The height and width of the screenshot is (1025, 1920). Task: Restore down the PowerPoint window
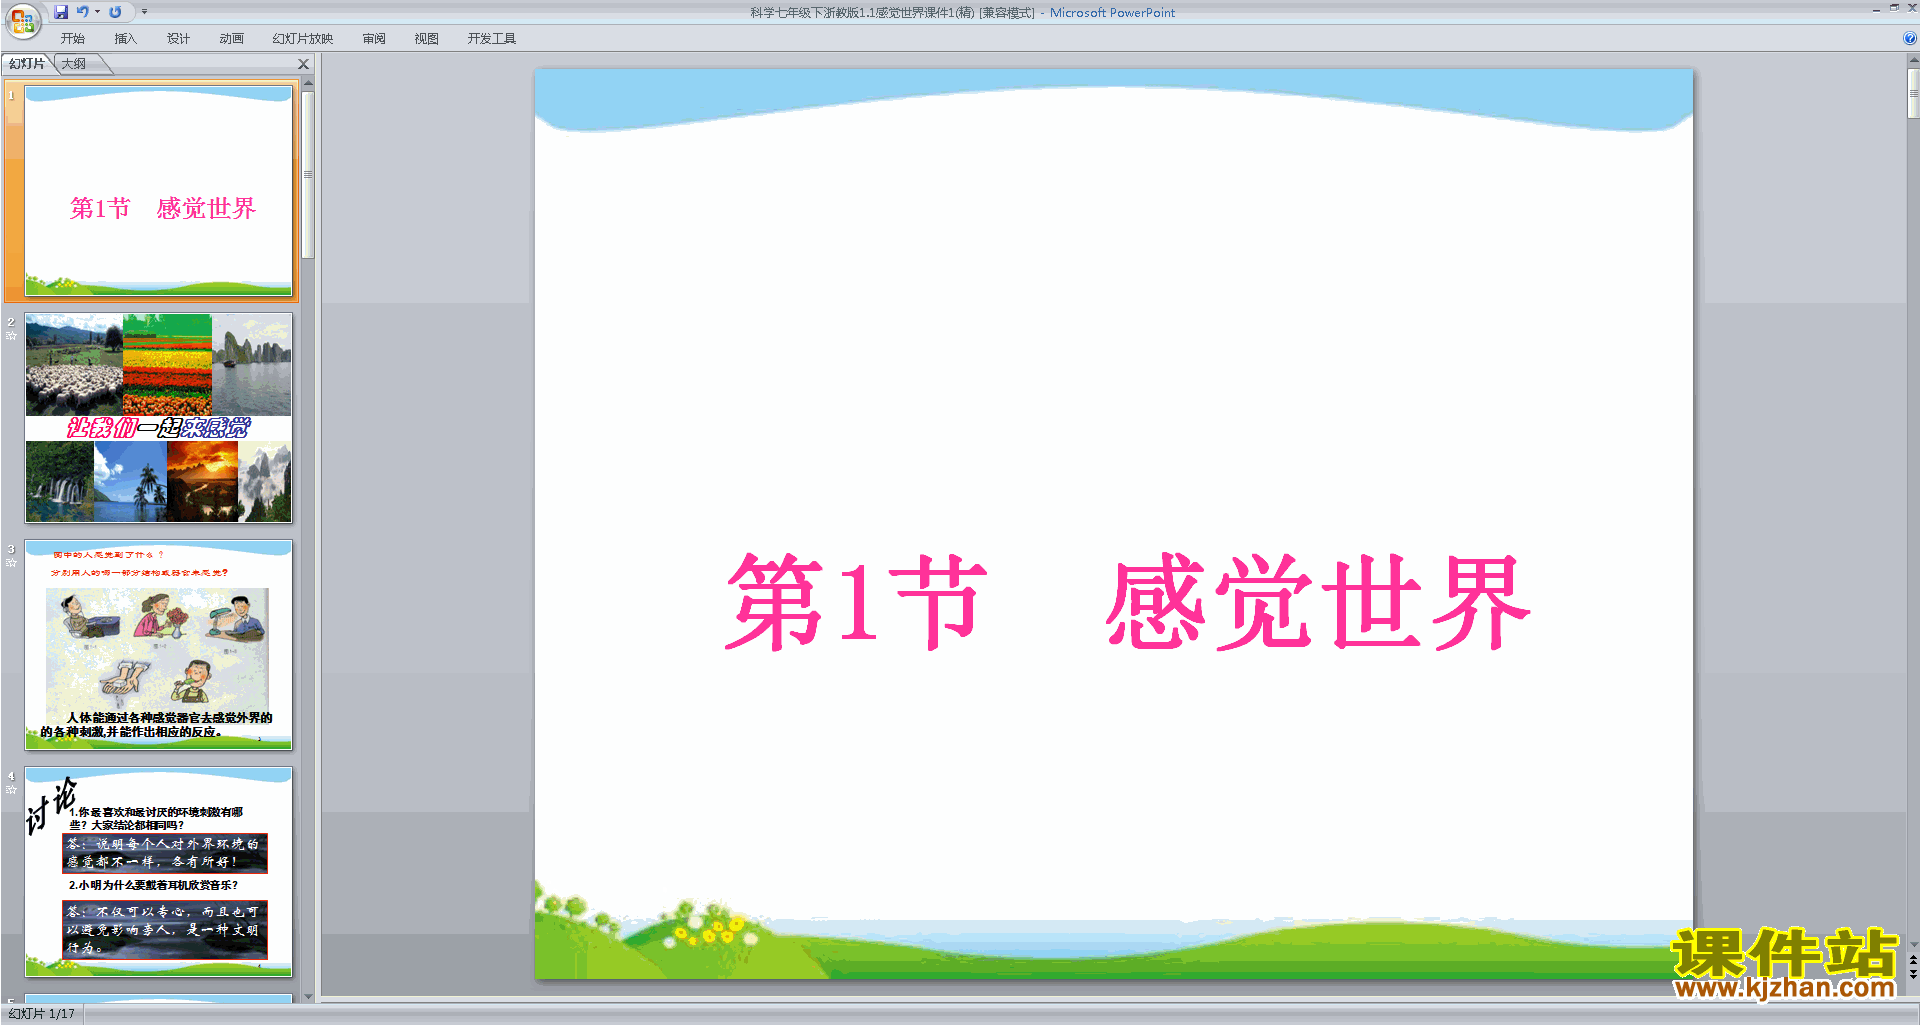tap(1894, 8)
